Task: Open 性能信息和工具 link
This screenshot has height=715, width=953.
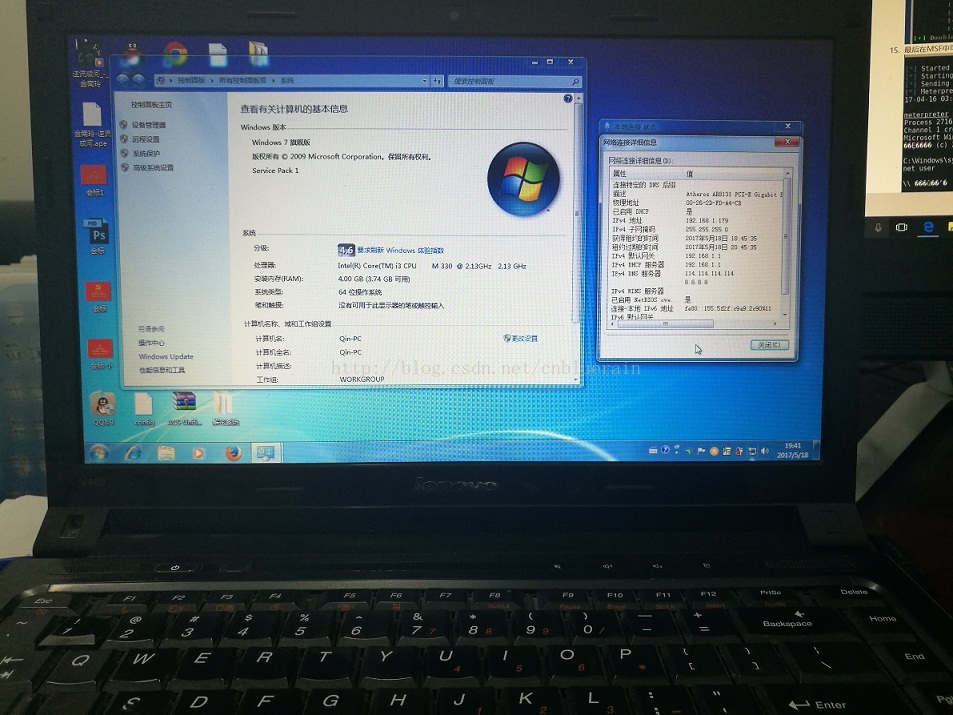Action: coord(162,370)
